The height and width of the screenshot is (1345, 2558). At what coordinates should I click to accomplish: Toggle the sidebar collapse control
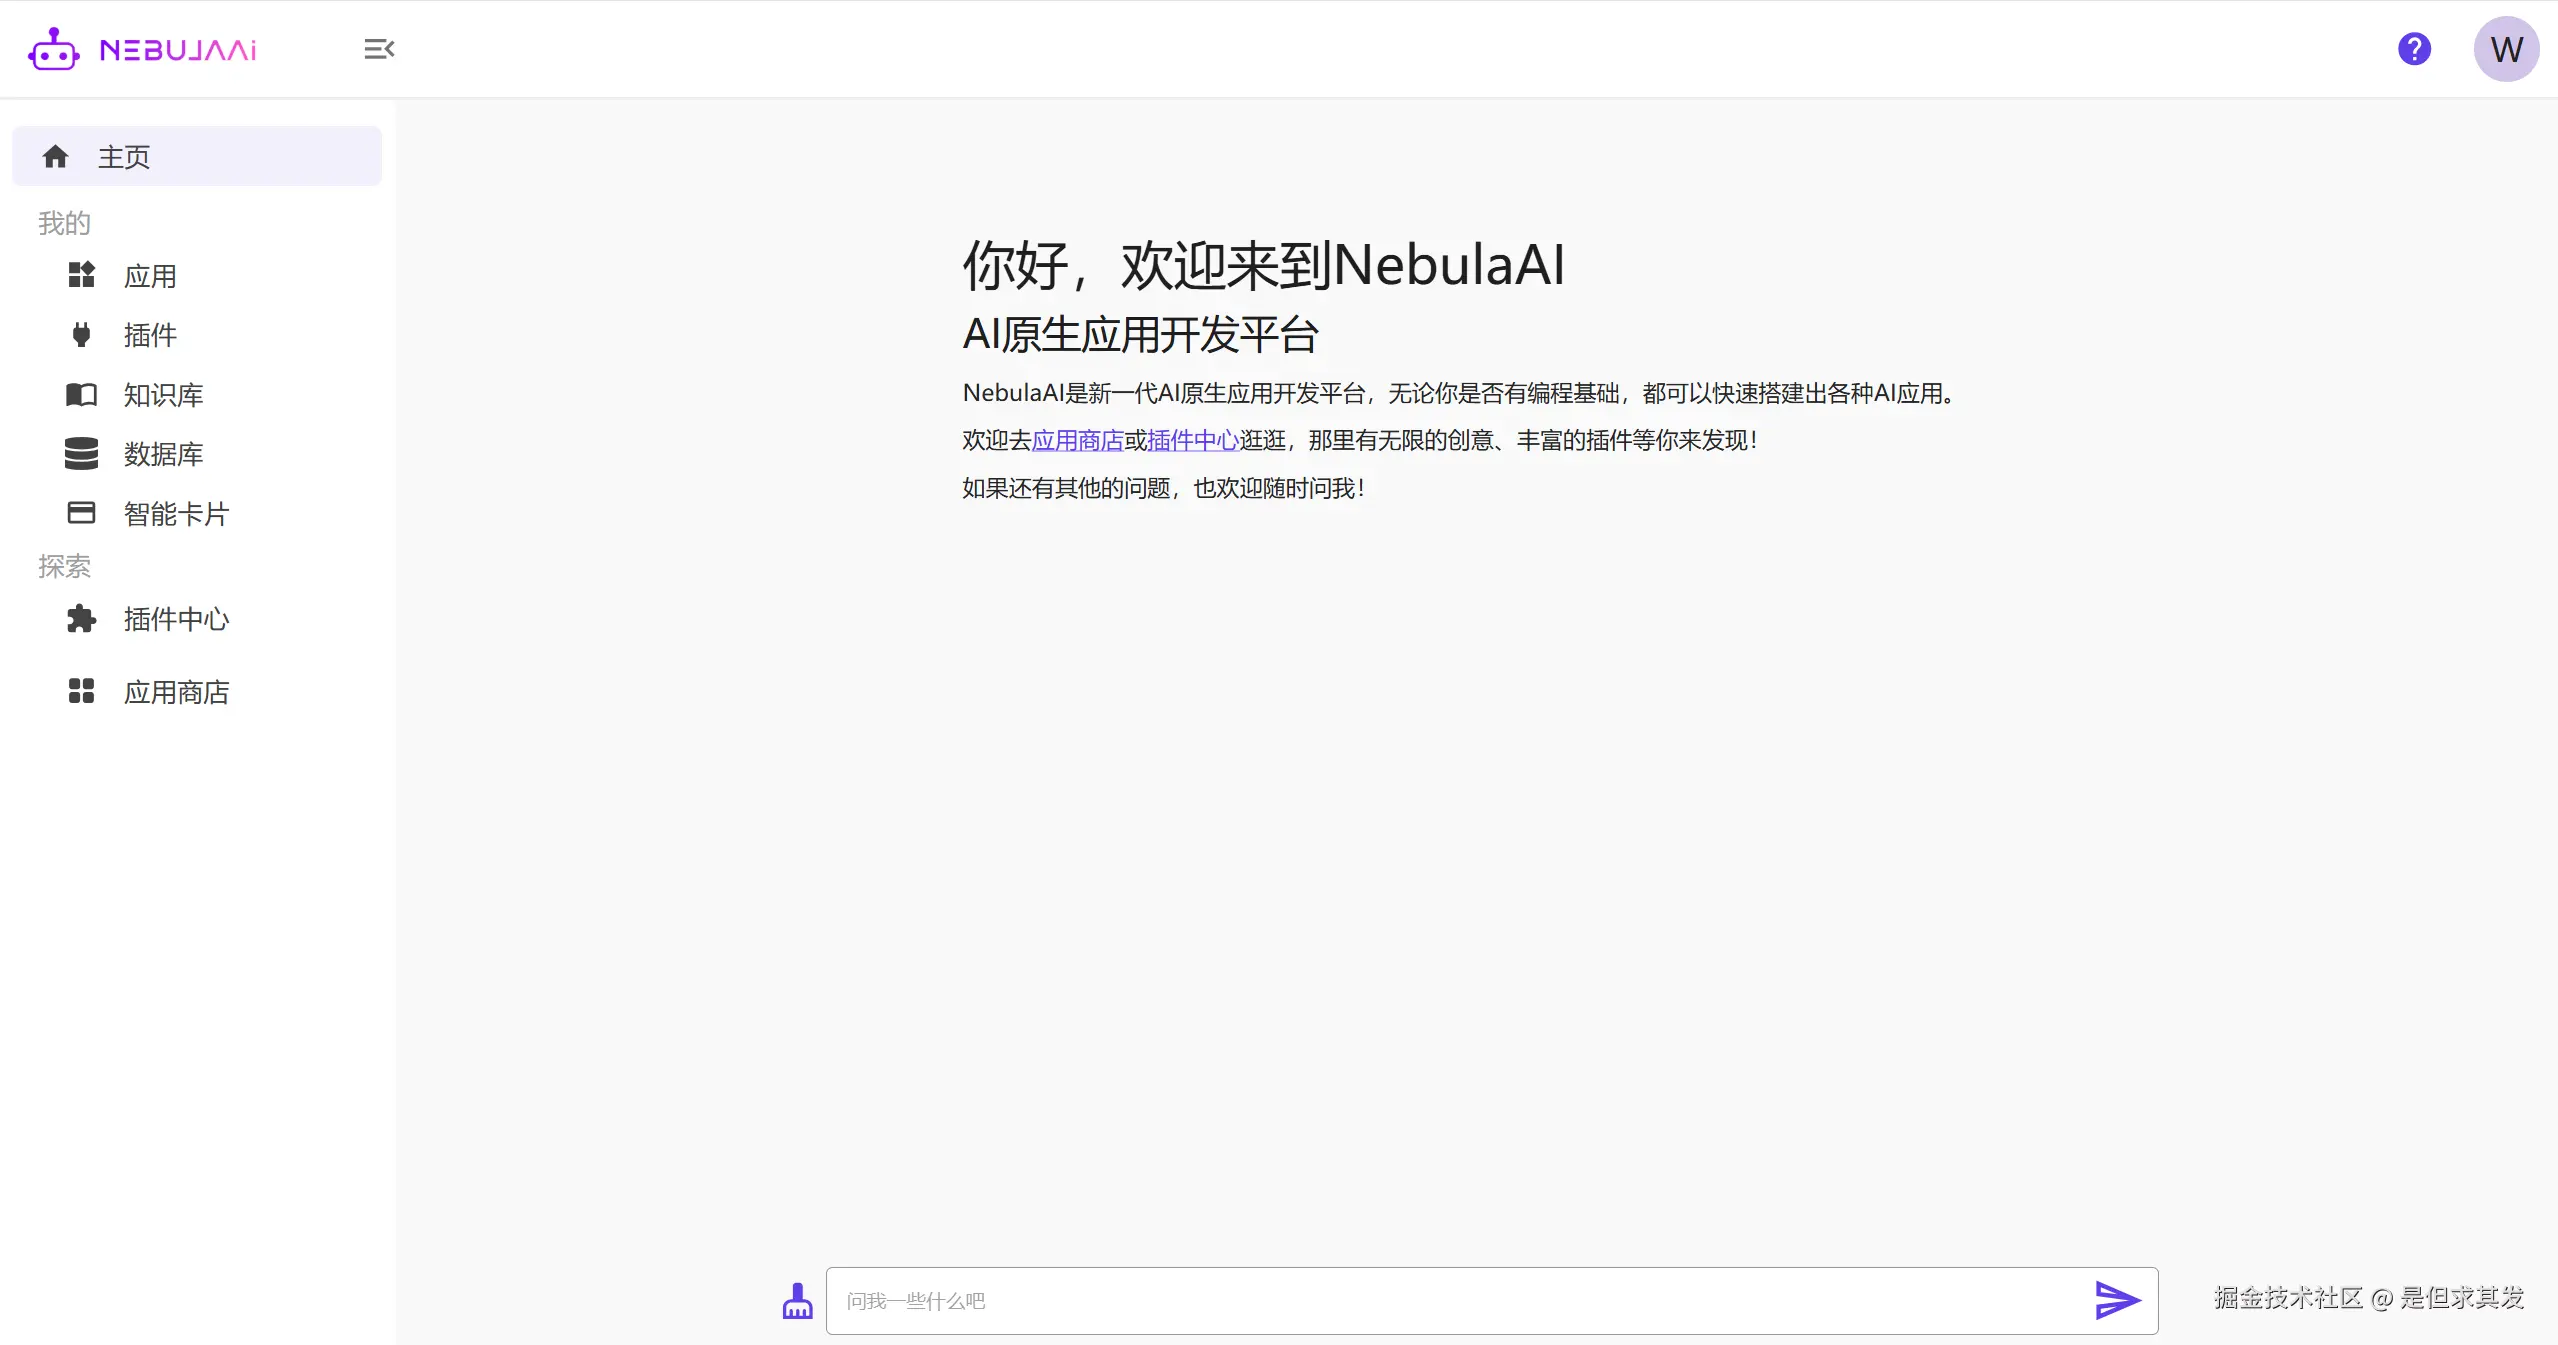point(378,48)
